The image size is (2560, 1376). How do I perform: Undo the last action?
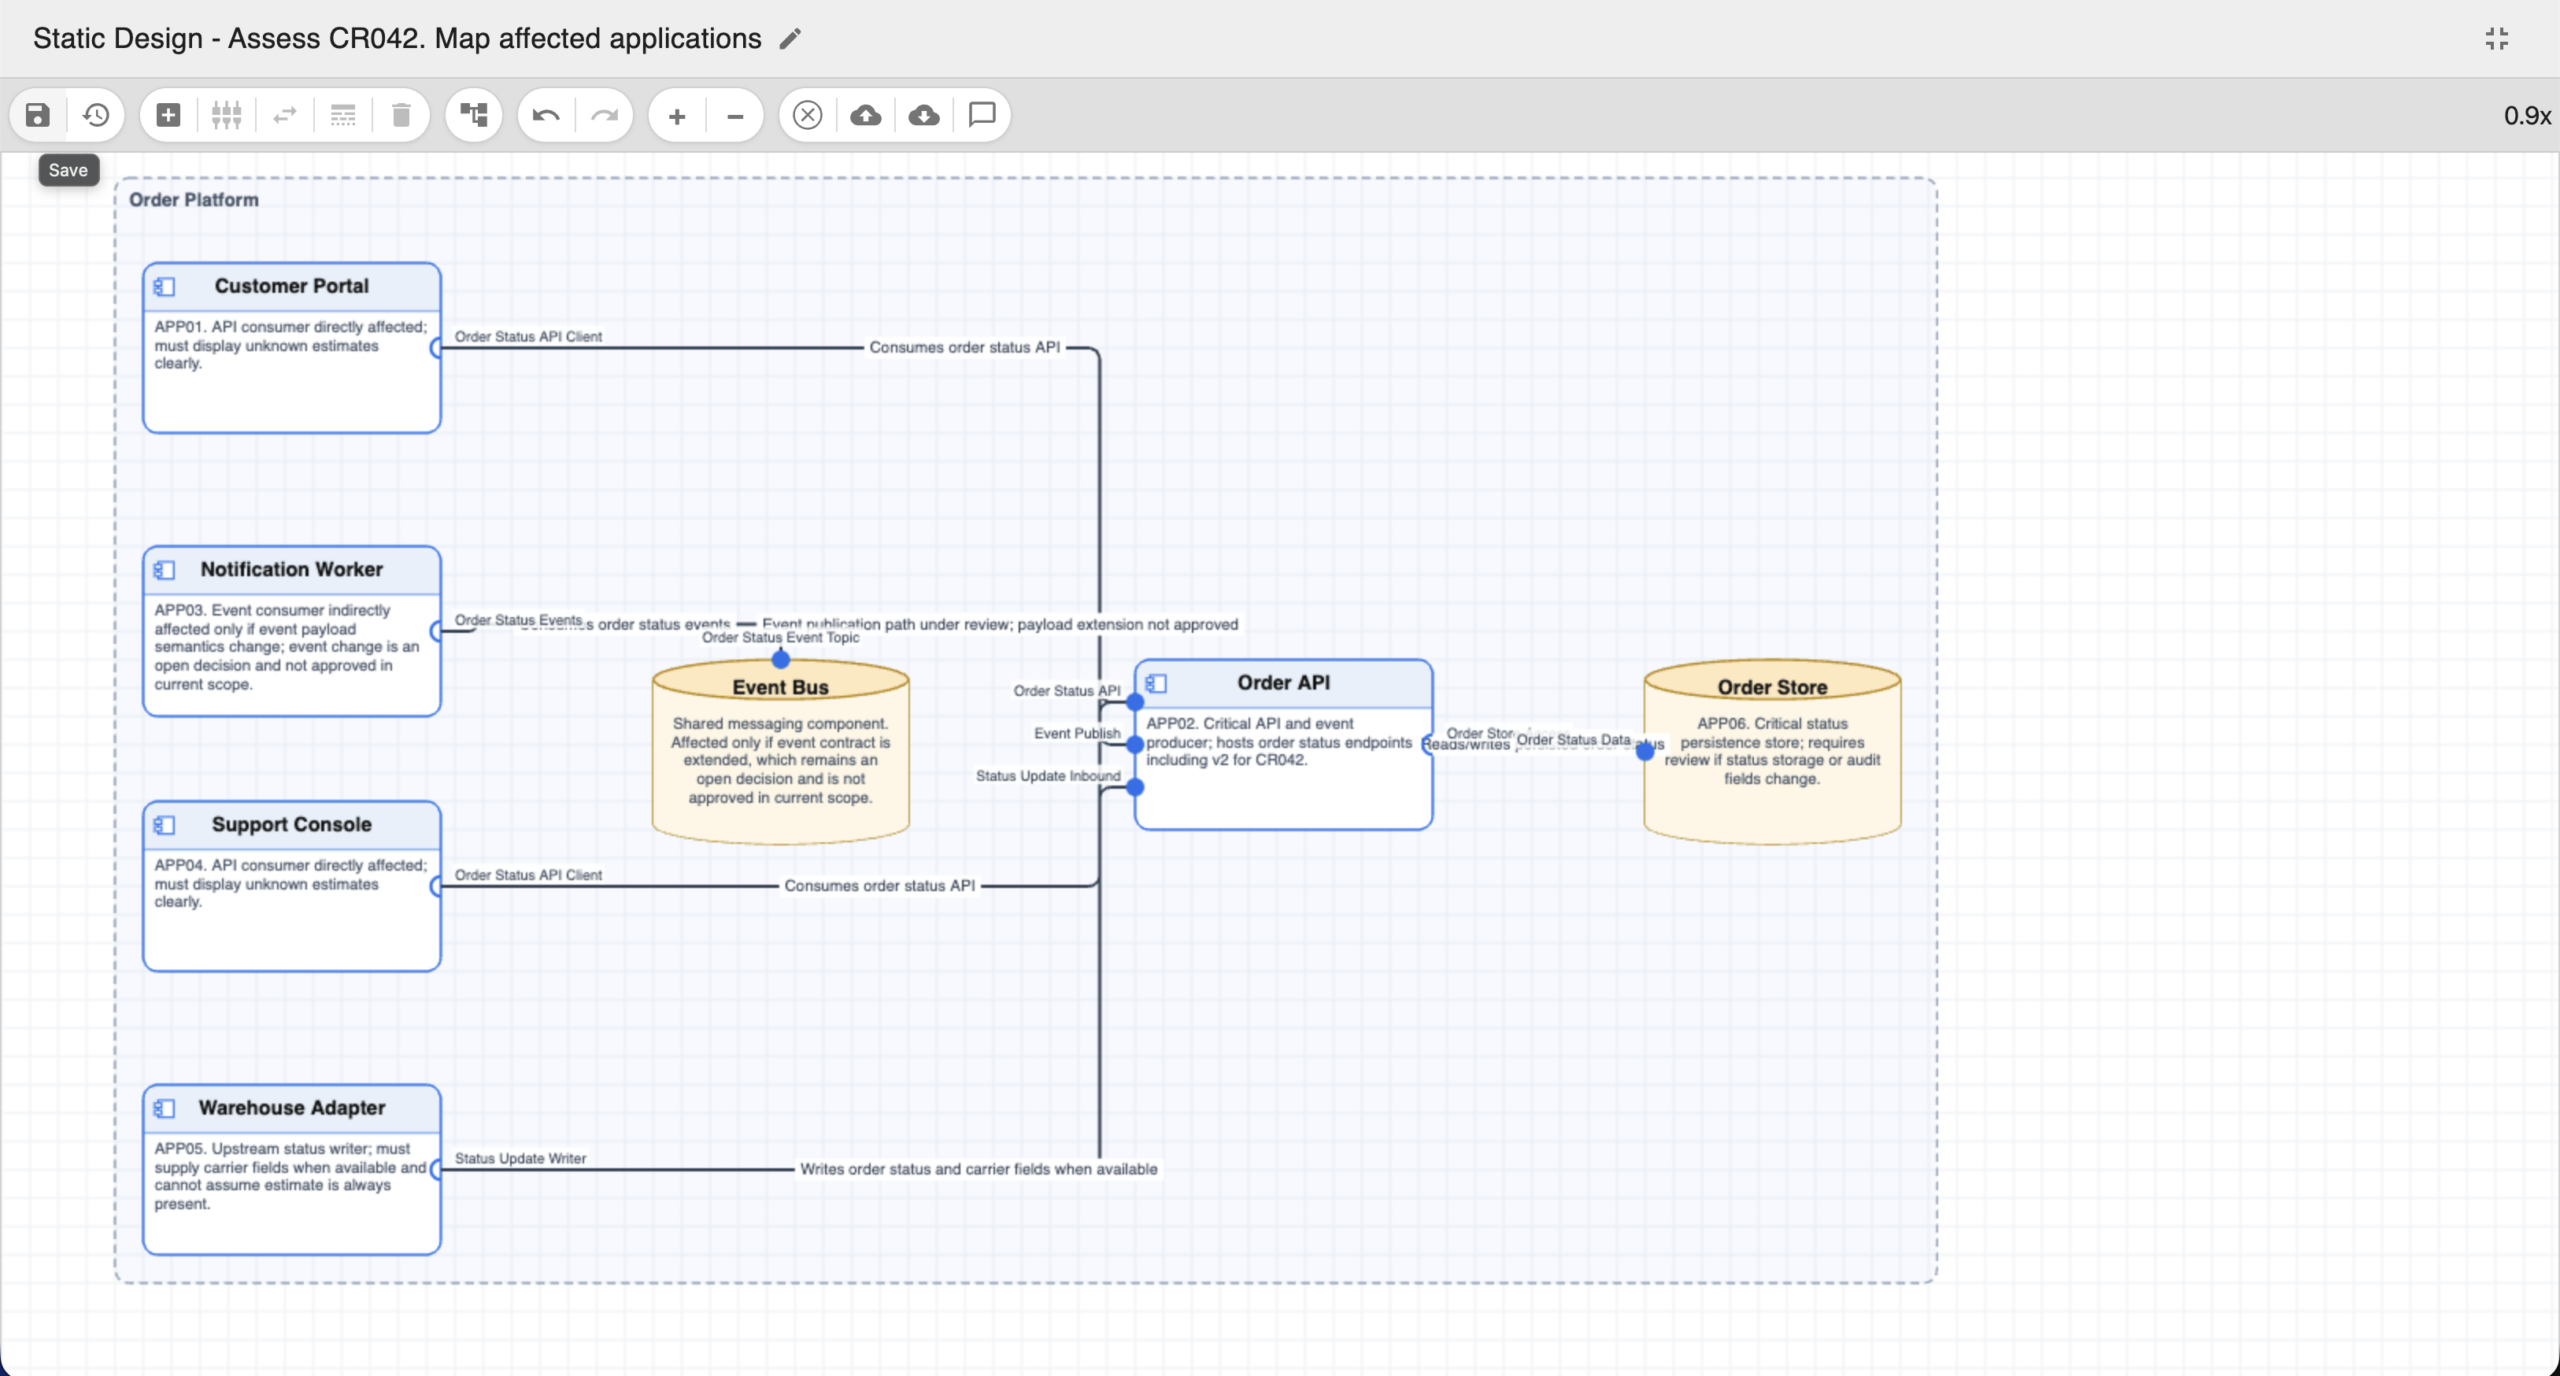(546, 115)
